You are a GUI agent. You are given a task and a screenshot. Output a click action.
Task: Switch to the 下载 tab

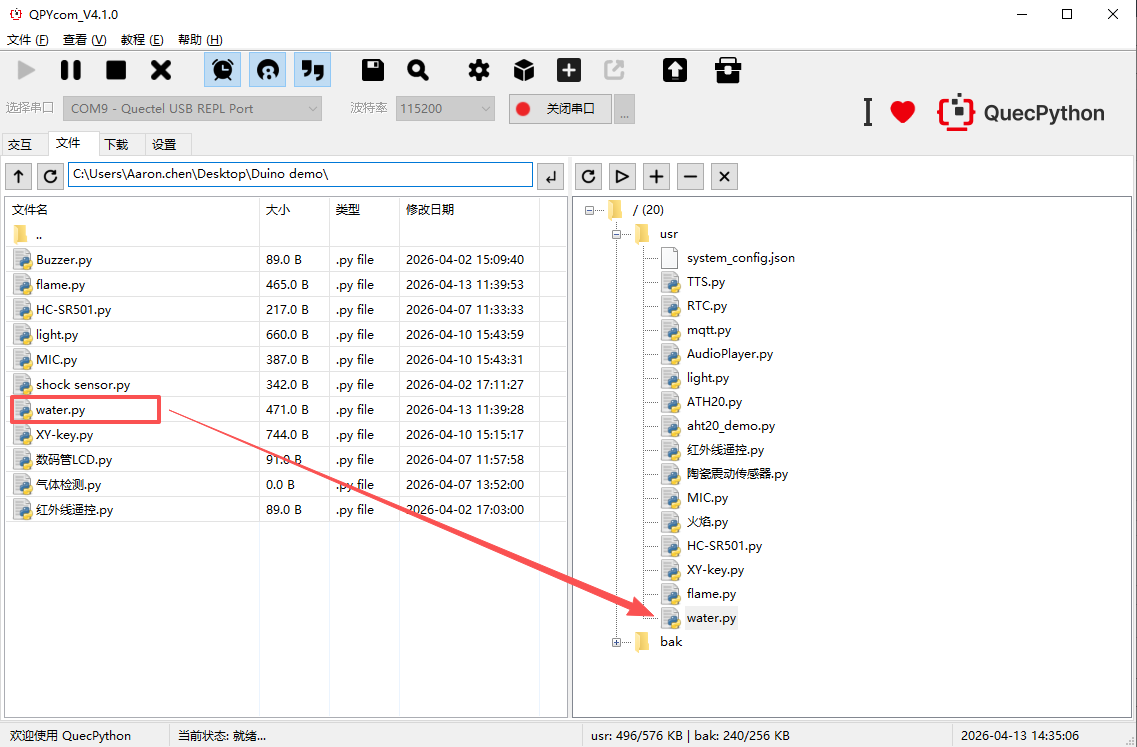pyautogui.click(x=116, y=144)
